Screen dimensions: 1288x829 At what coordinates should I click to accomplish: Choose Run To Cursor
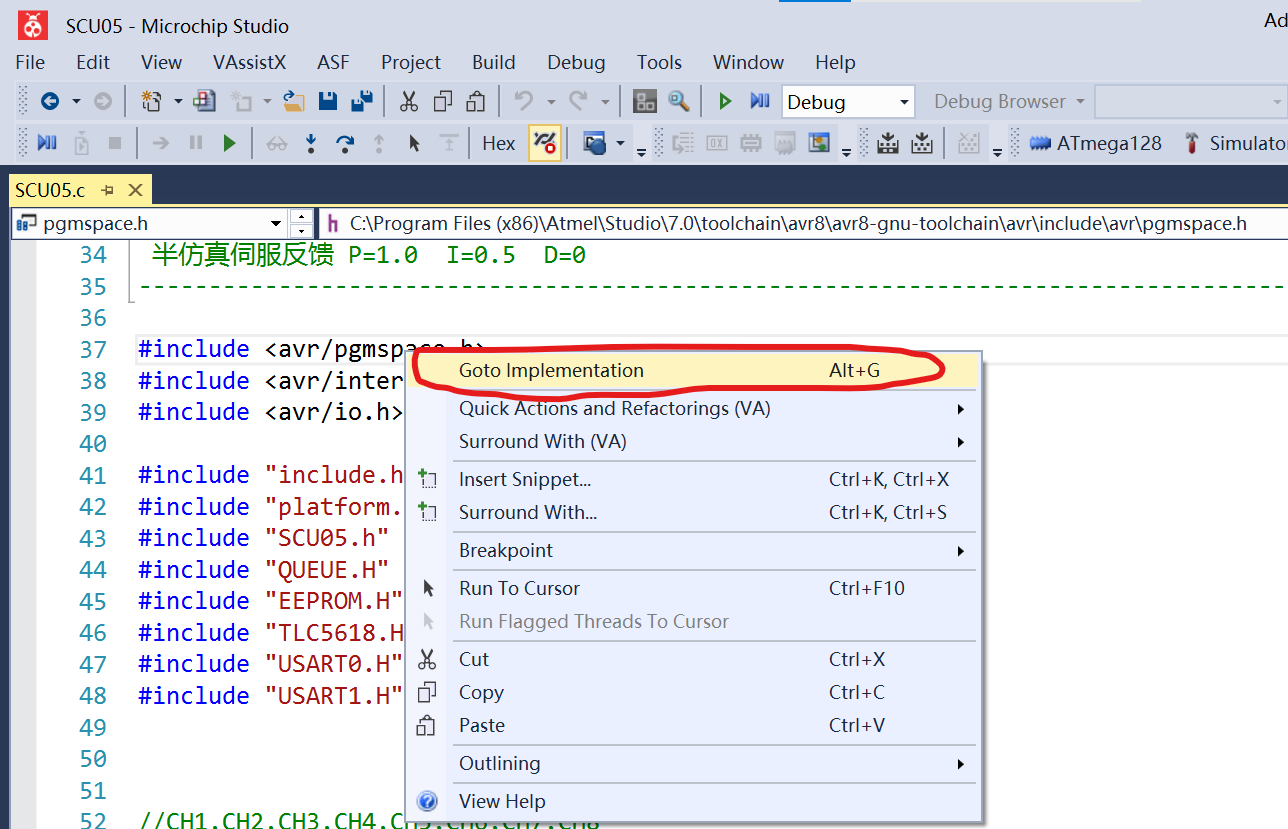click(x=520, y=587)
